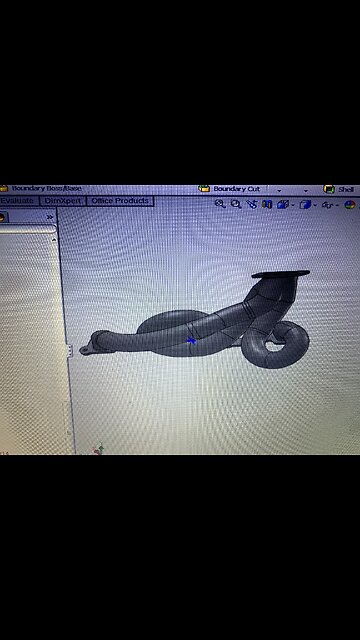
Task: Click the Boundary Boss/Base feature button
Action: click(41, 189)
